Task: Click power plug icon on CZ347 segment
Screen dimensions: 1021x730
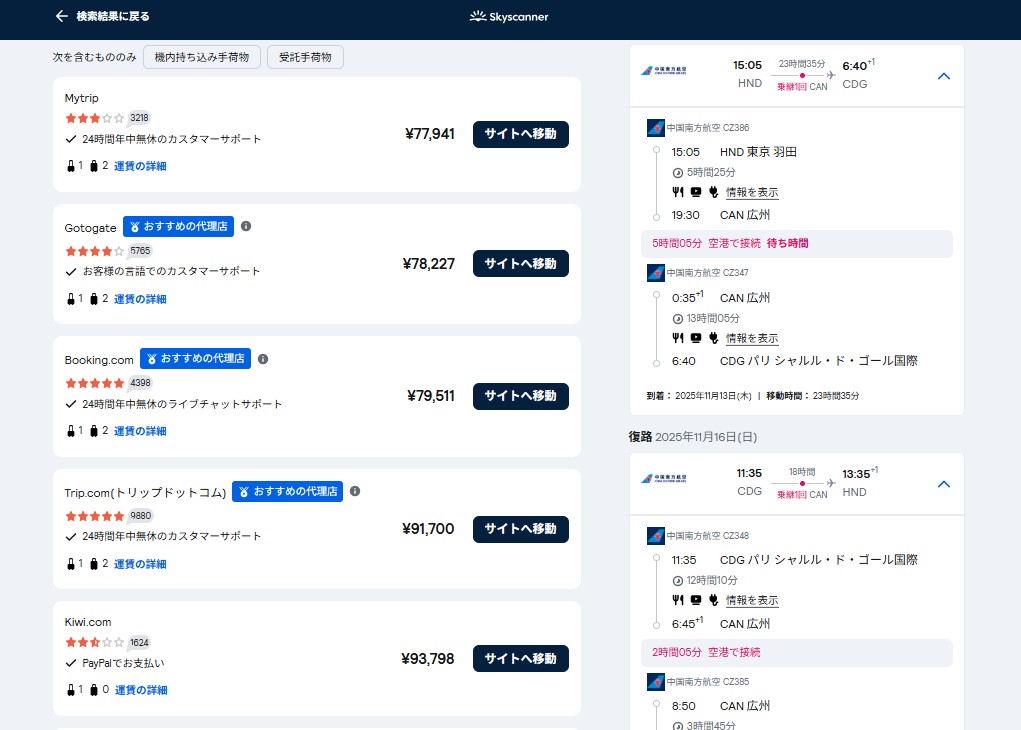Action: tap(714, 338)
